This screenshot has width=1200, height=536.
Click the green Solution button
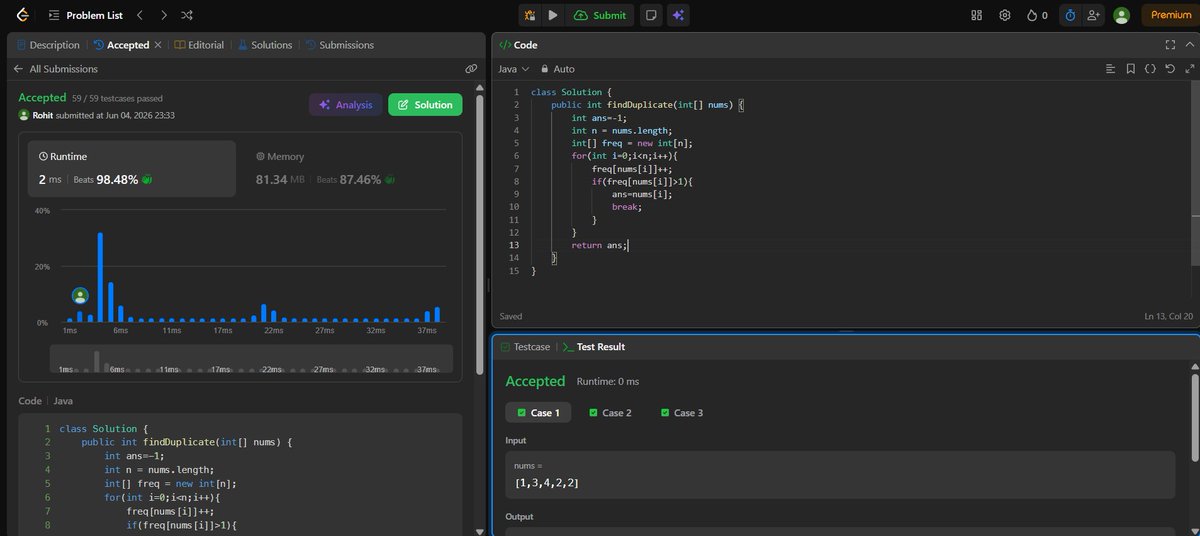click(x=425, y=105)
